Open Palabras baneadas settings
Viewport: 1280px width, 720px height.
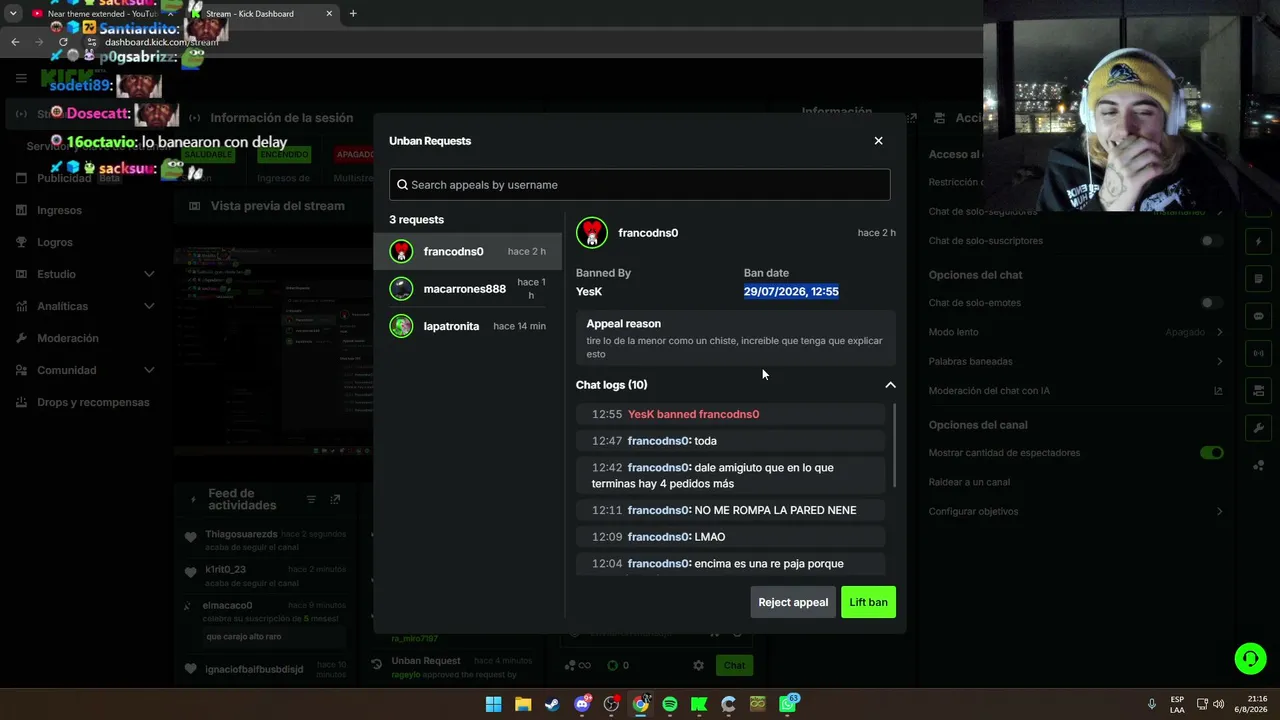1076,361
